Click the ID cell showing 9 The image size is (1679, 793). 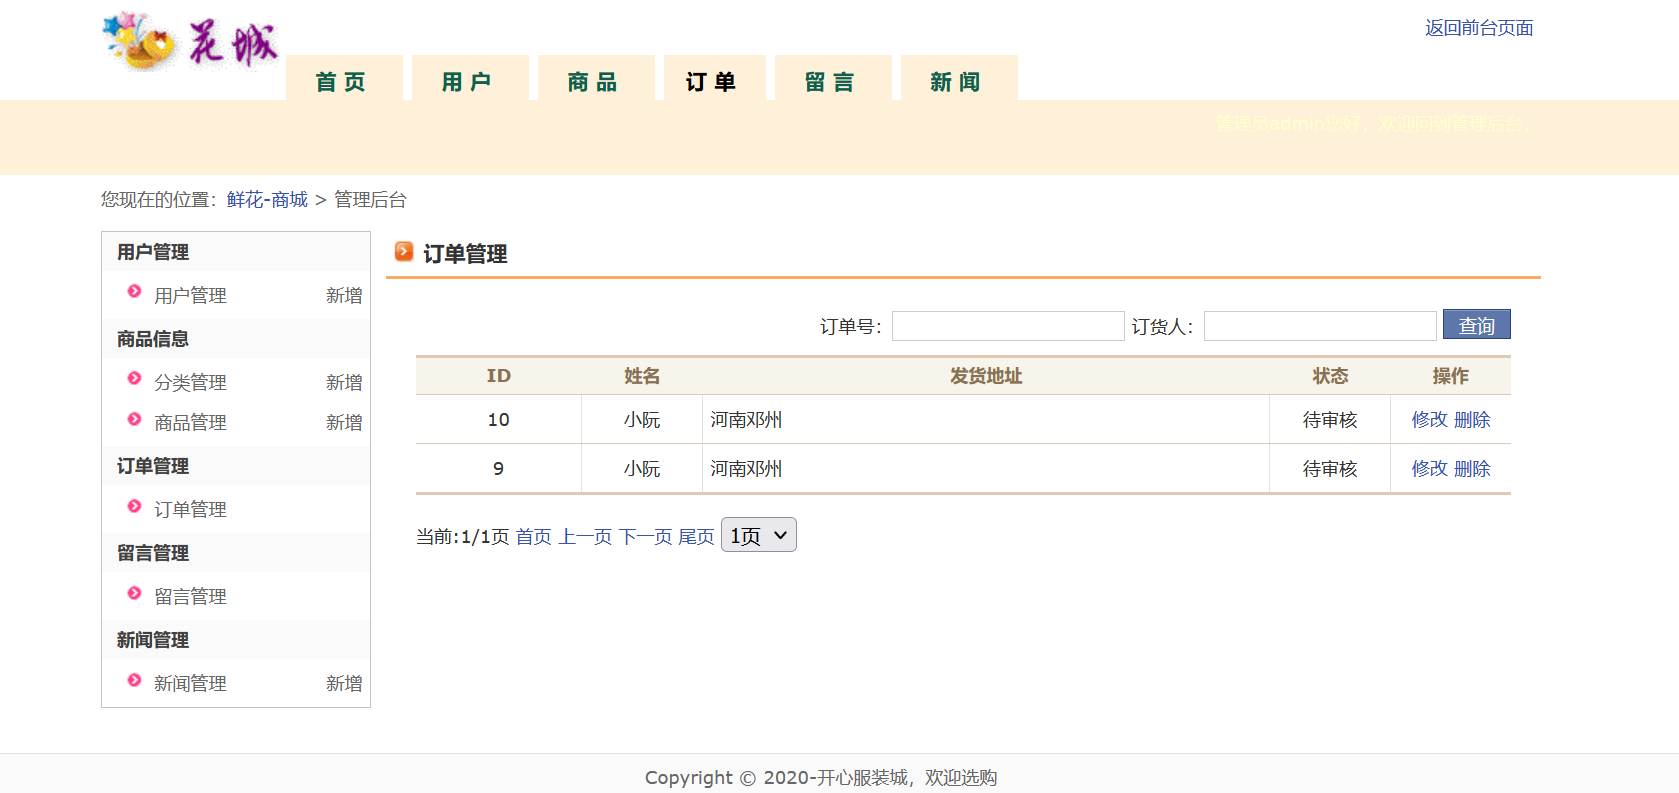coord(498,469)
